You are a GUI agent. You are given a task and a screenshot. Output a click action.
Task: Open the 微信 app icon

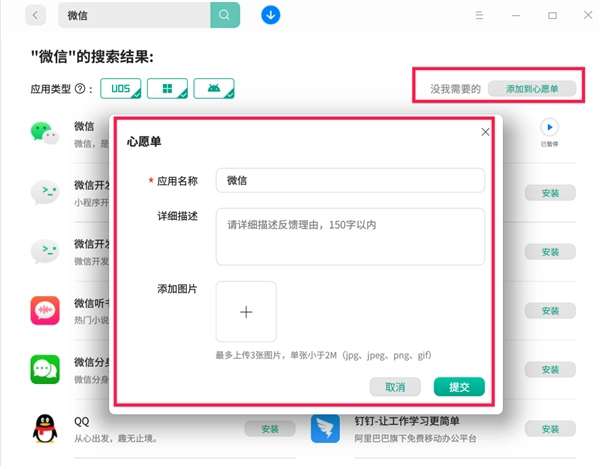[45, 133]
